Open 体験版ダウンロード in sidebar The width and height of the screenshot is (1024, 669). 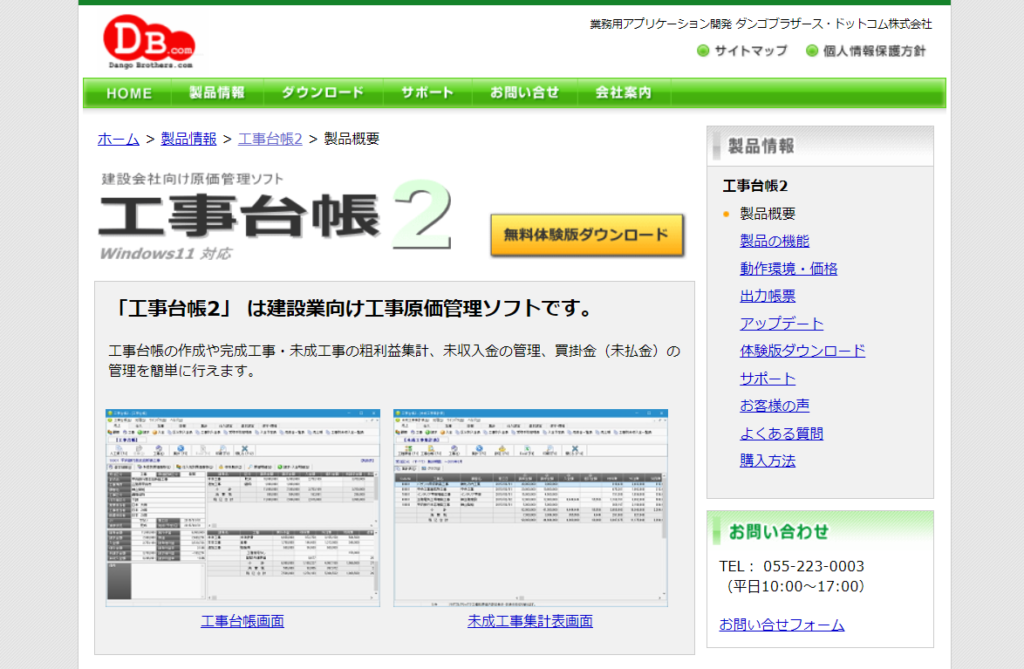pyautogui.click(x=802, y=351)
